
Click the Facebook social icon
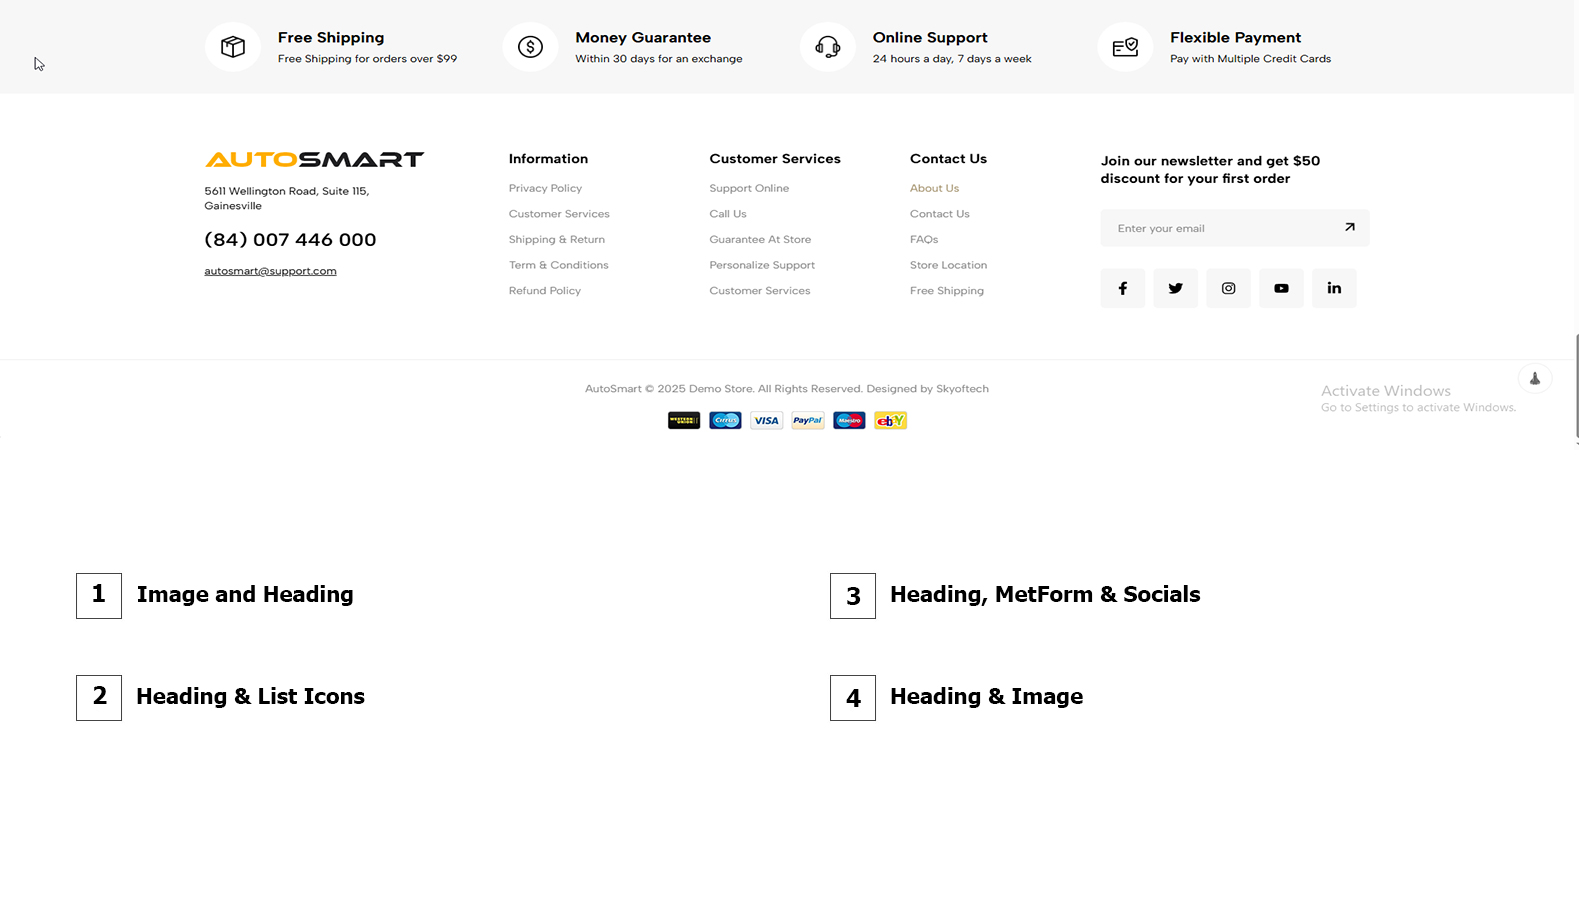tap(1122, 288)
